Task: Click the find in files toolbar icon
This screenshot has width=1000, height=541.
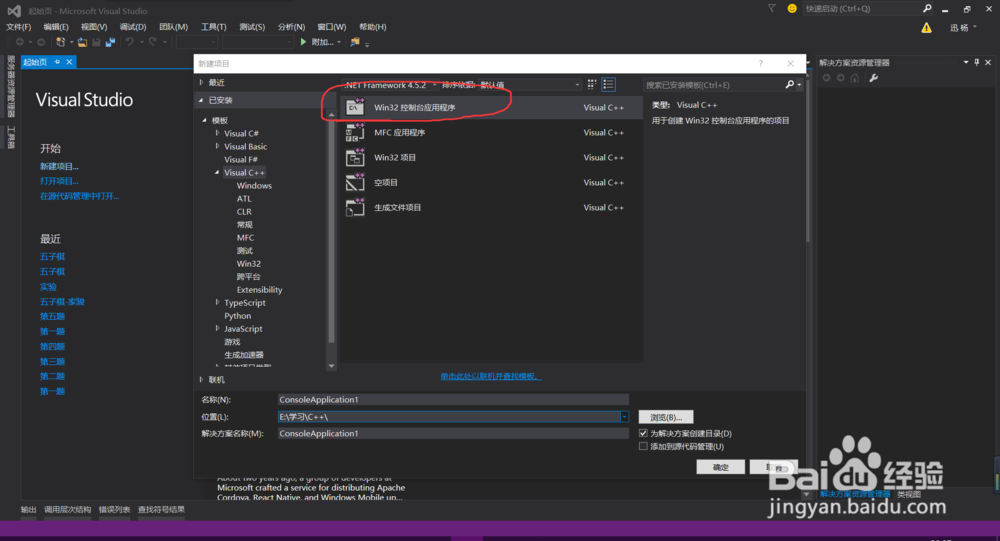Action: pos(355,42)
